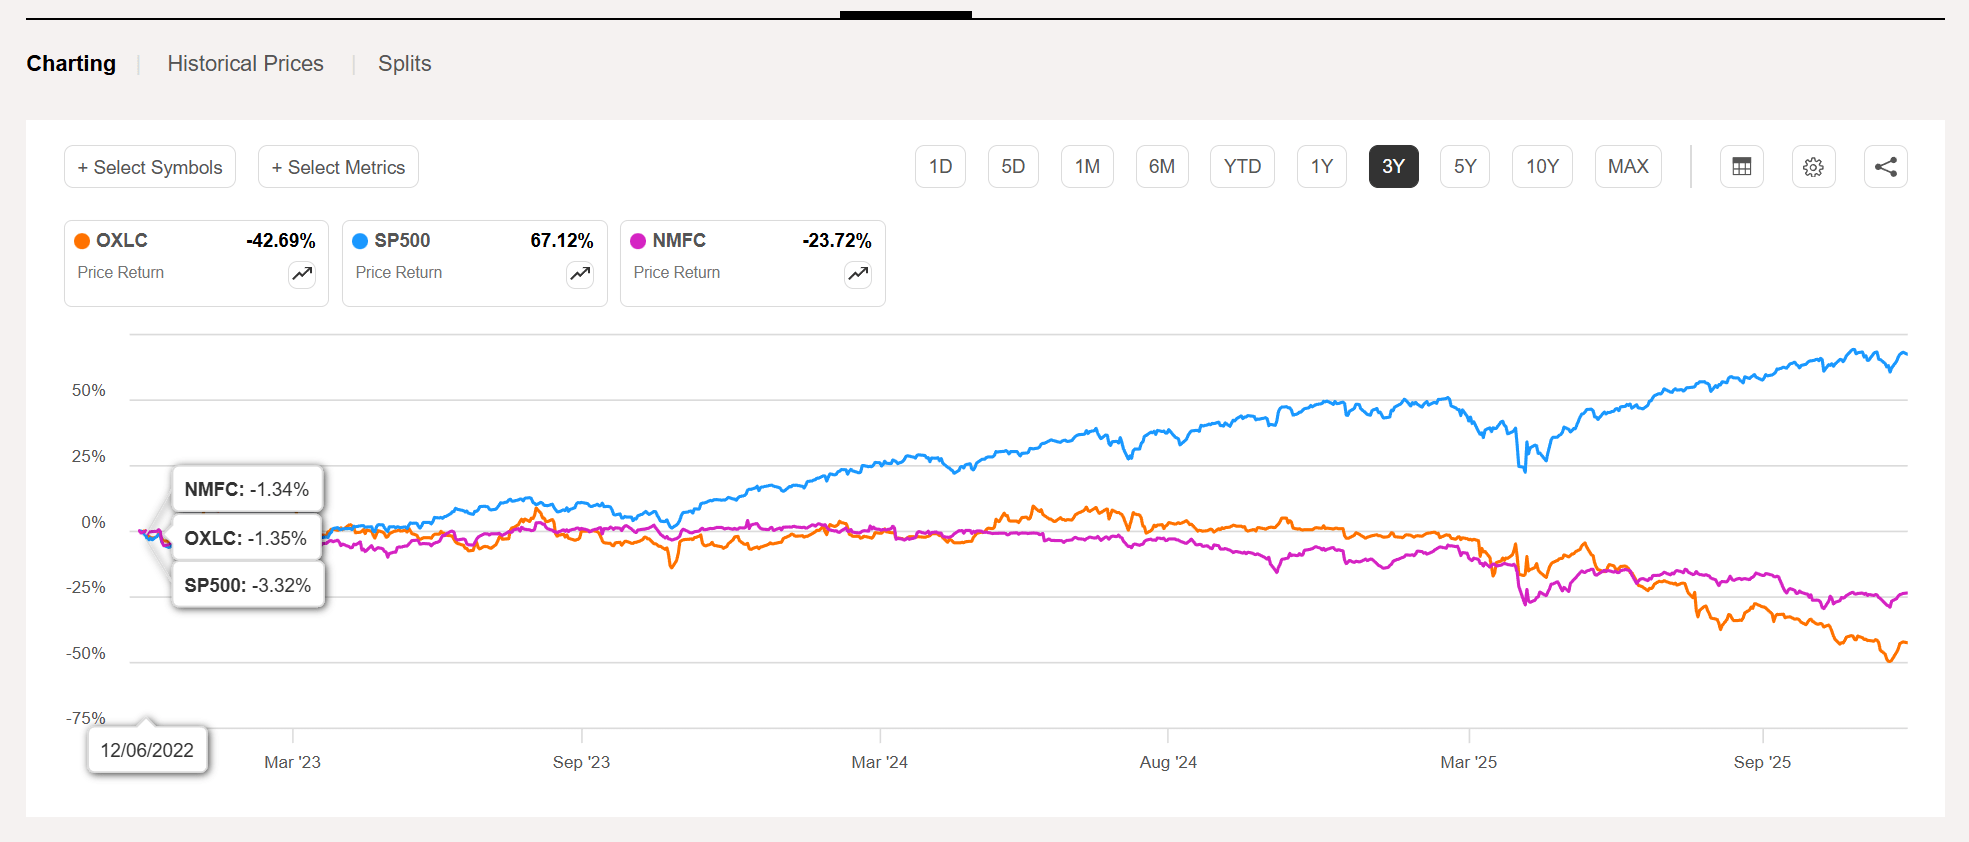Click the share chart icon
The height and width of the screenshot is (842, 1969).
pyautogui.click(x=1885, y=167)
